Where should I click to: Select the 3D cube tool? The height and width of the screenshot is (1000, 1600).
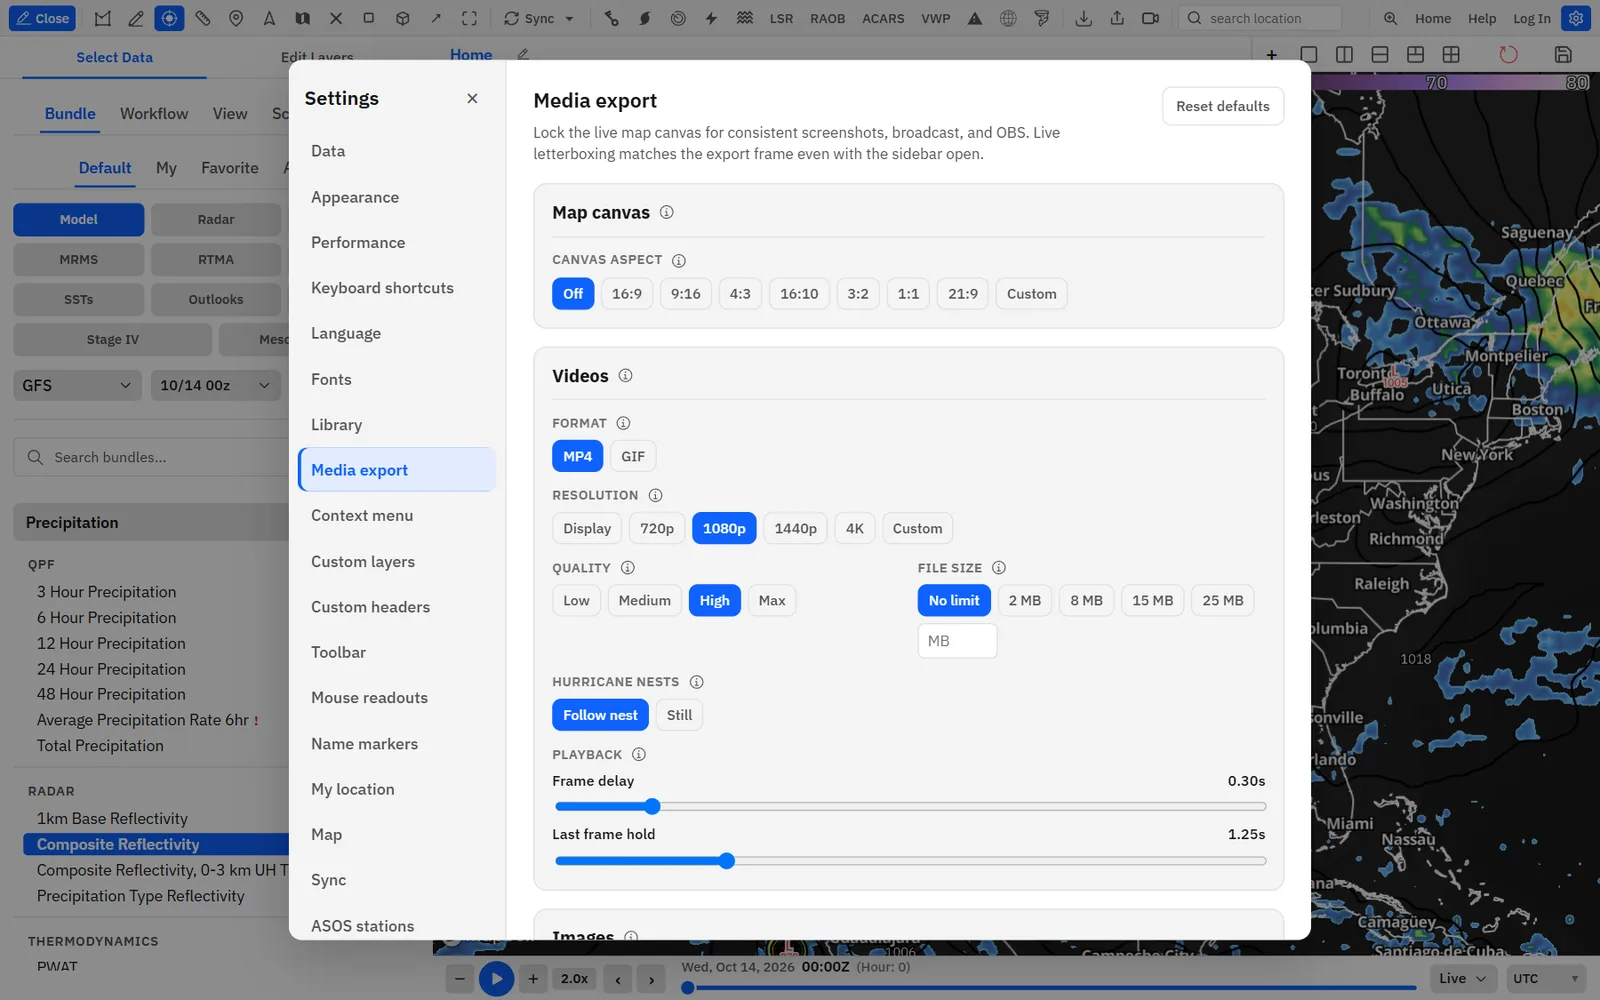coord(402,18)
